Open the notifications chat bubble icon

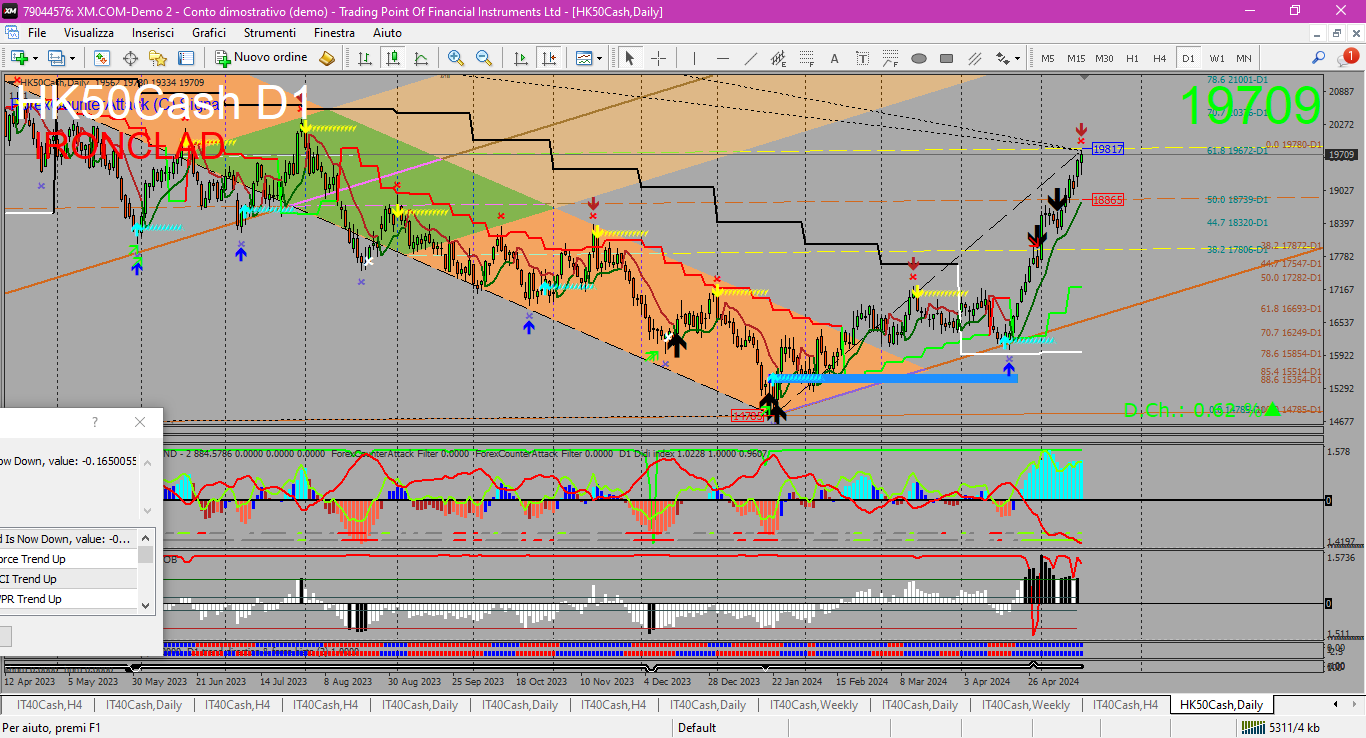1350,57
